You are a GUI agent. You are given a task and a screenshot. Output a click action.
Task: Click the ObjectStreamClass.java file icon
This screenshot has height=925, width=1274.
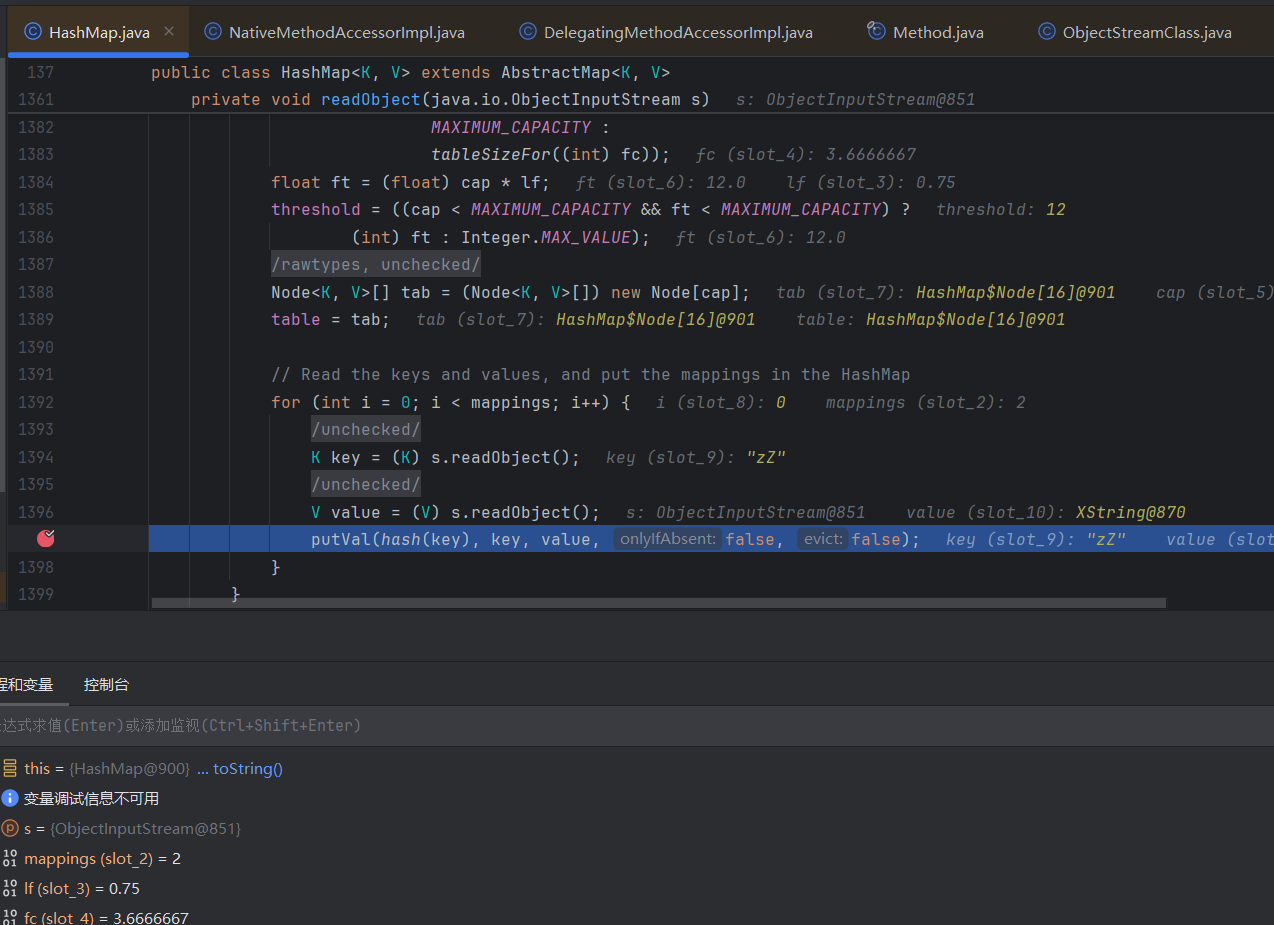coord(1047,32)
